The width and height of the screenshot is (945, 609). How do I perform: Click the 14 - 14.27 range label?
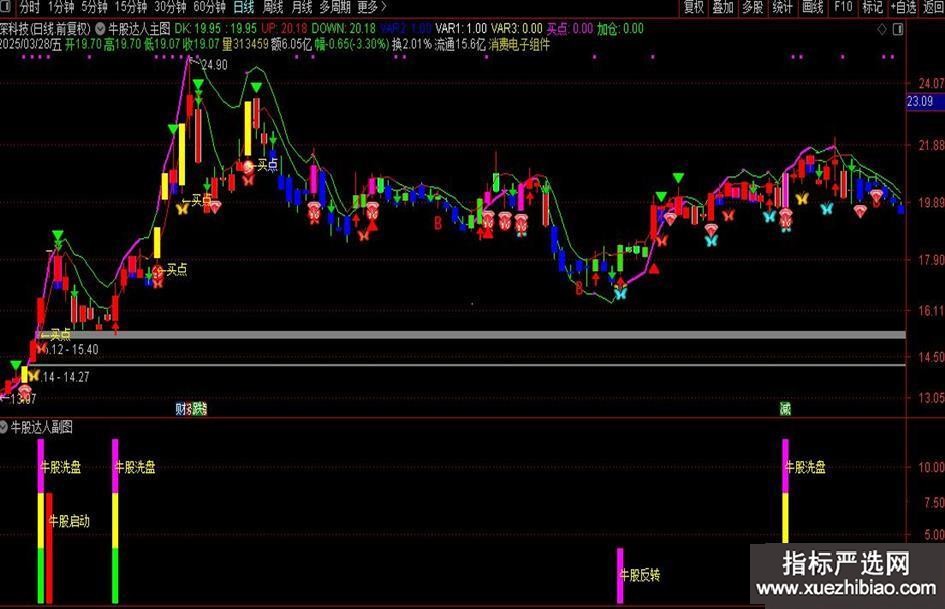[66, 377]
